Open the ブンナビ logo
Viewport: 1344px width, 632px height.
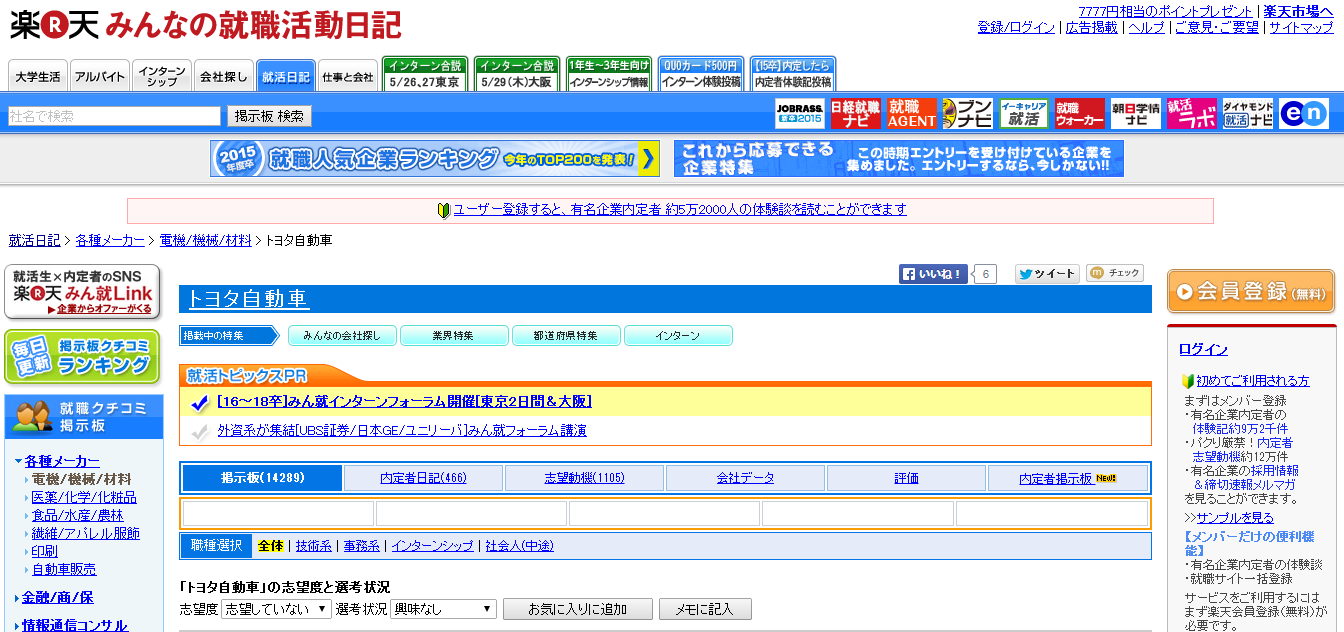click(968, 114)
